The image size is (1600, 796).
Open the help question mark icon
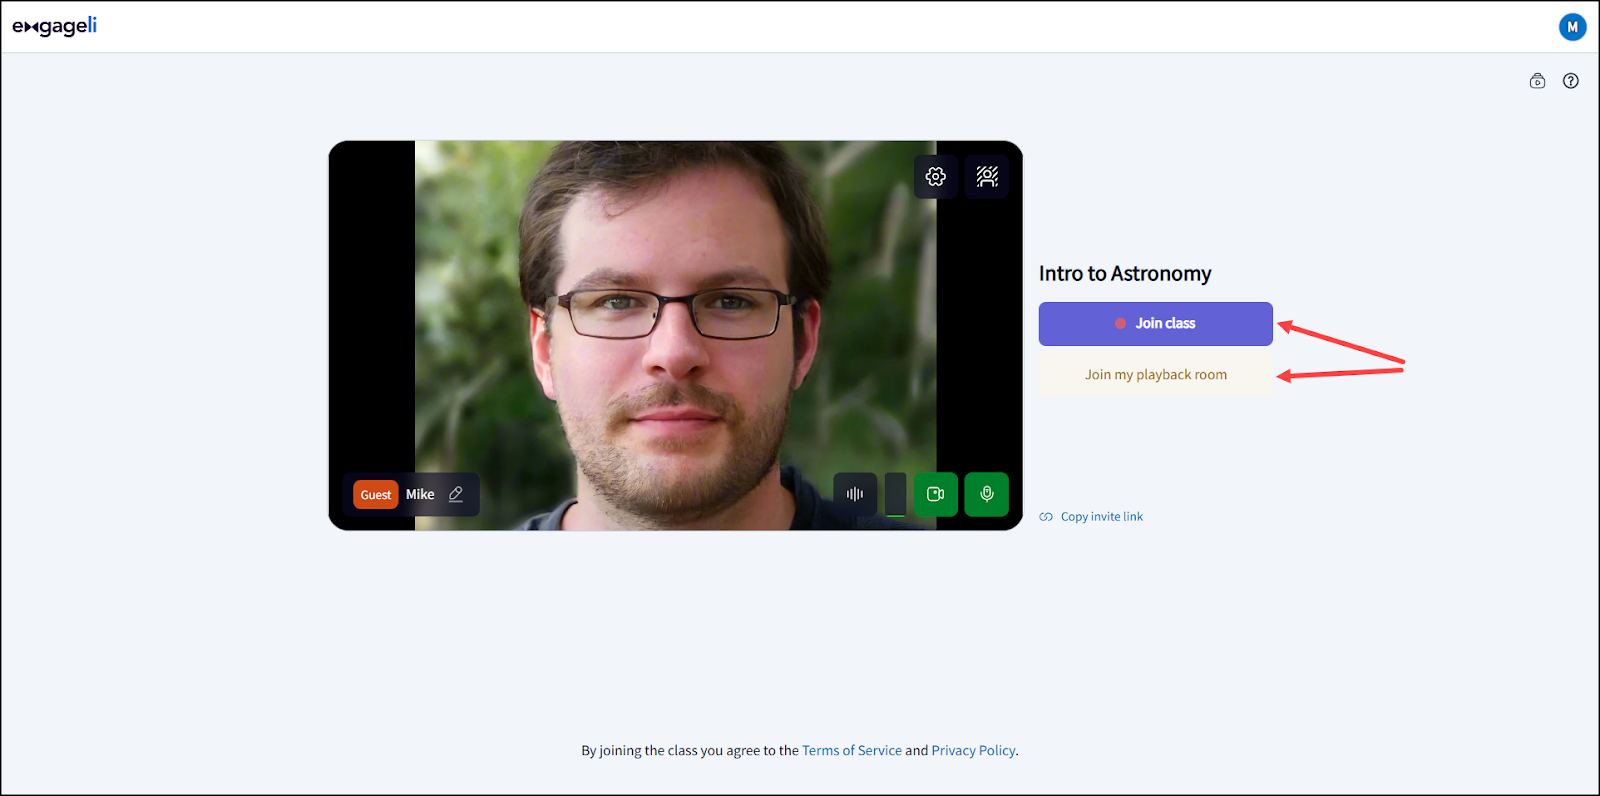pyautogui.click(x=1571, y=81)
